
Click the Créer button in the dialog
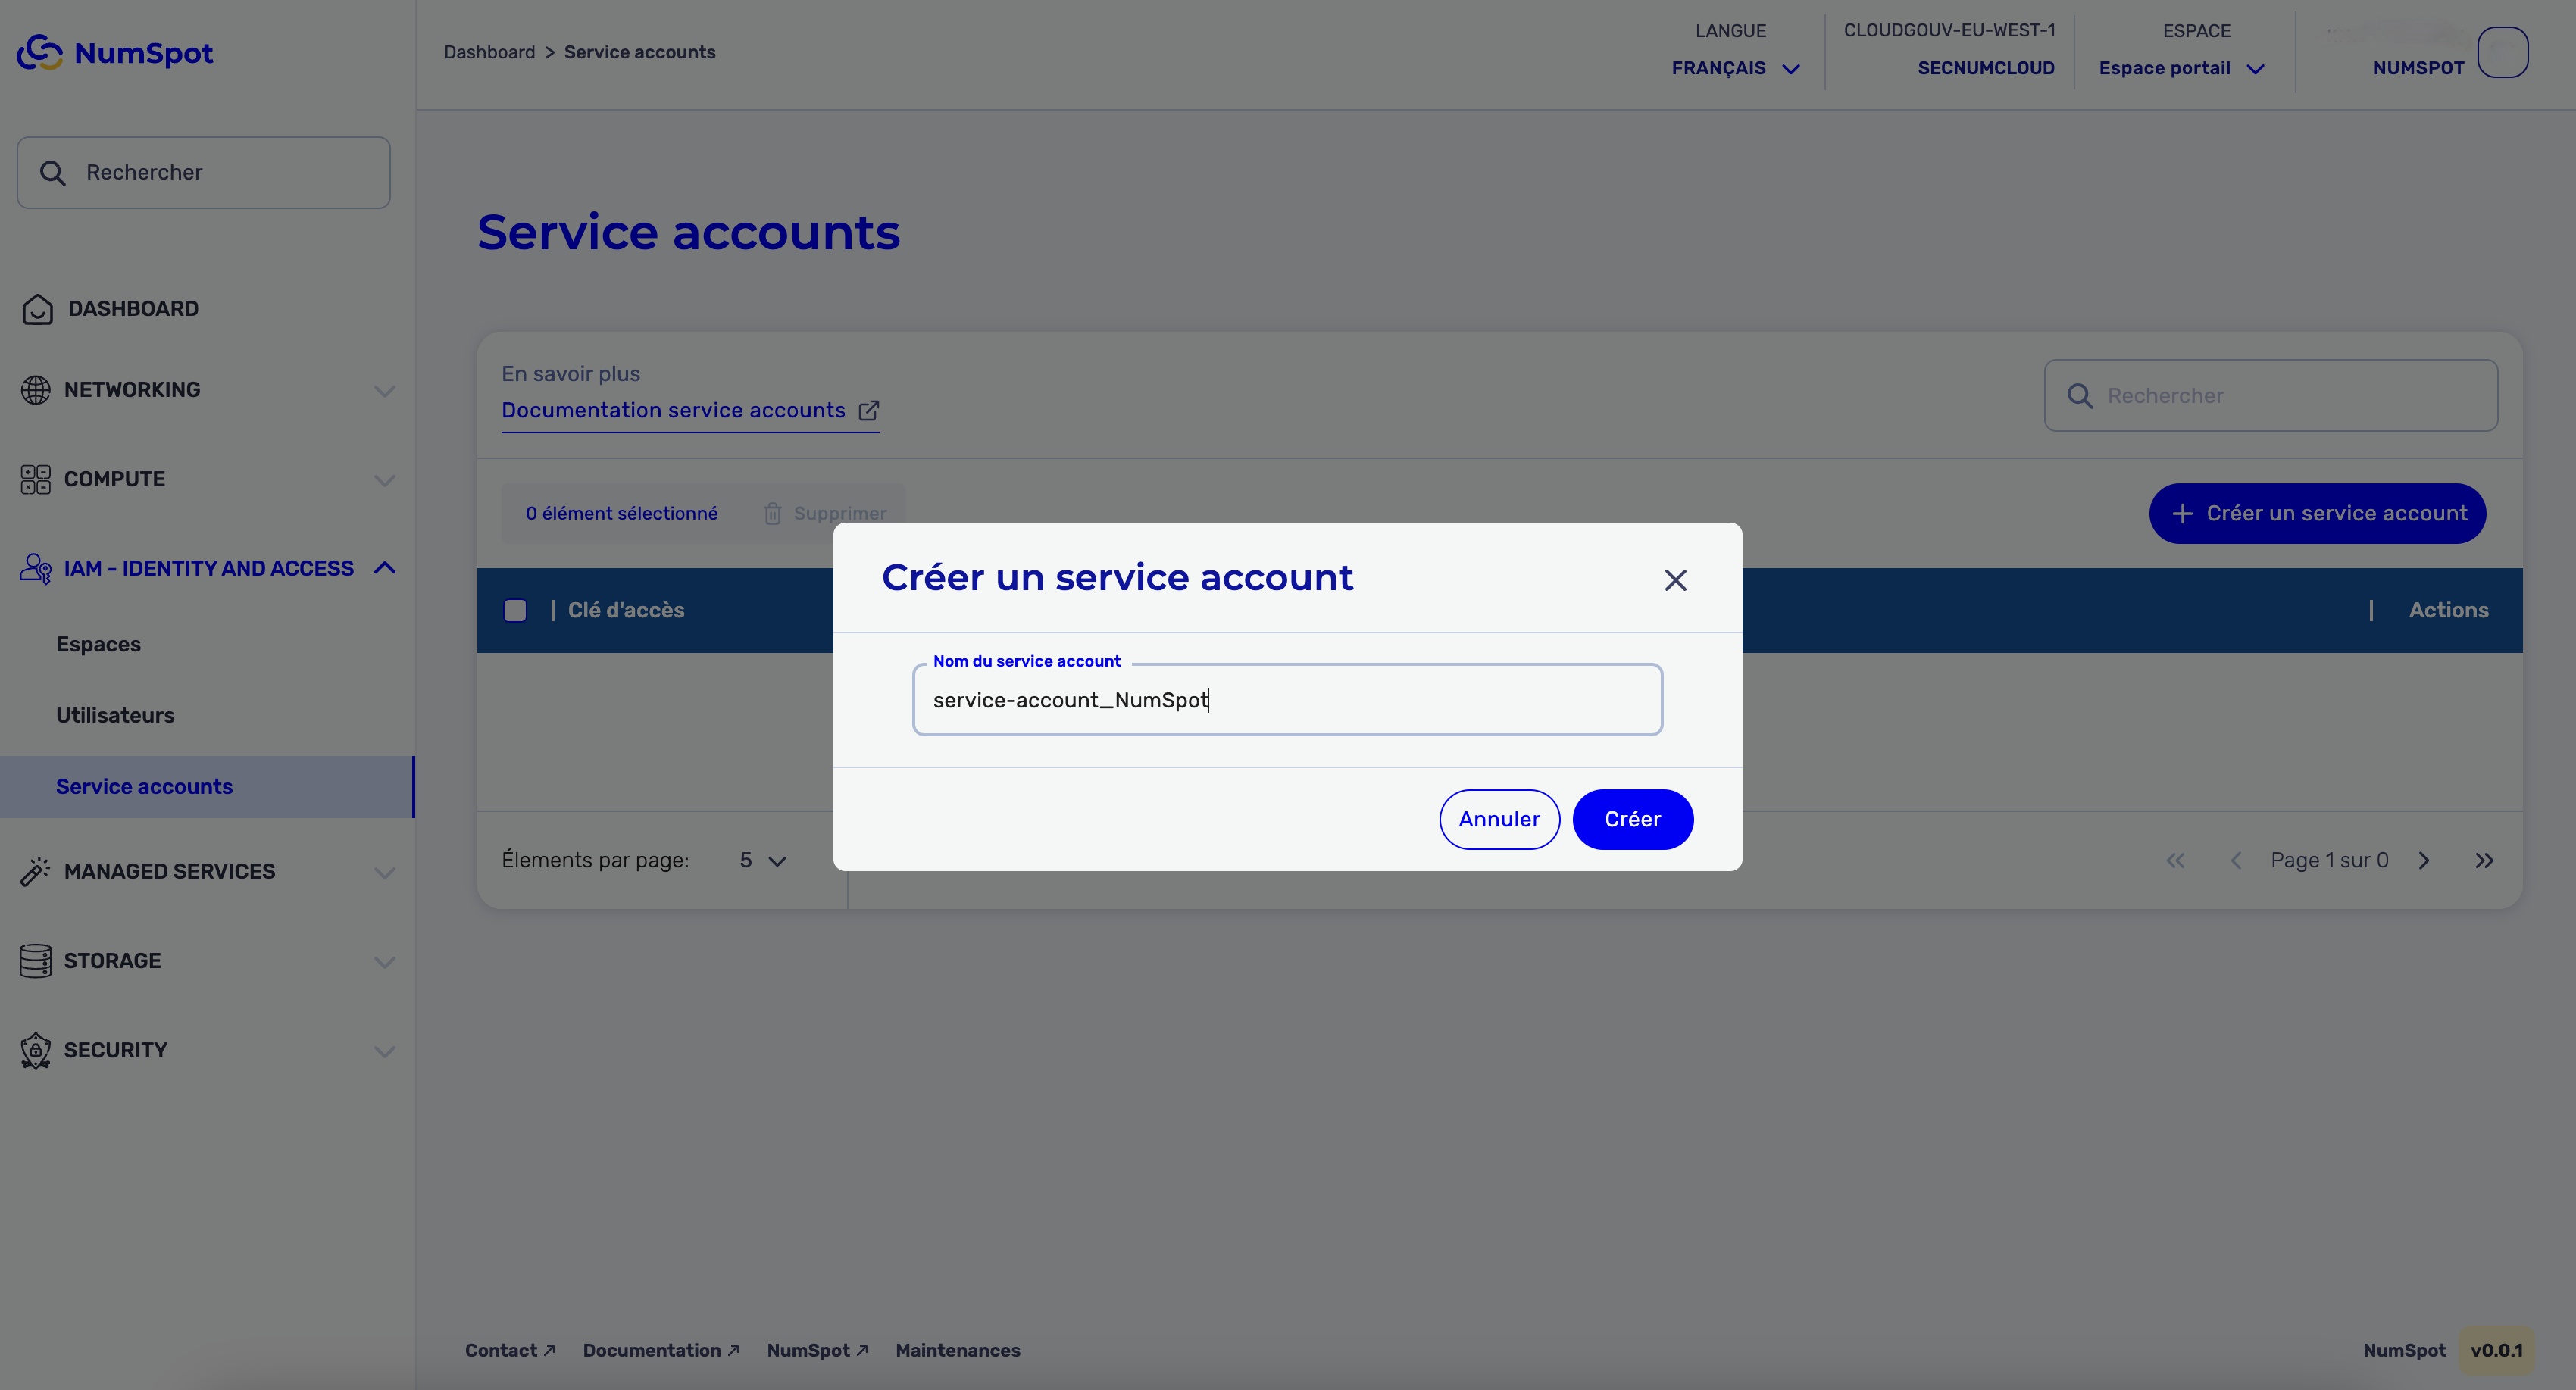click(x=1631, y=818)
